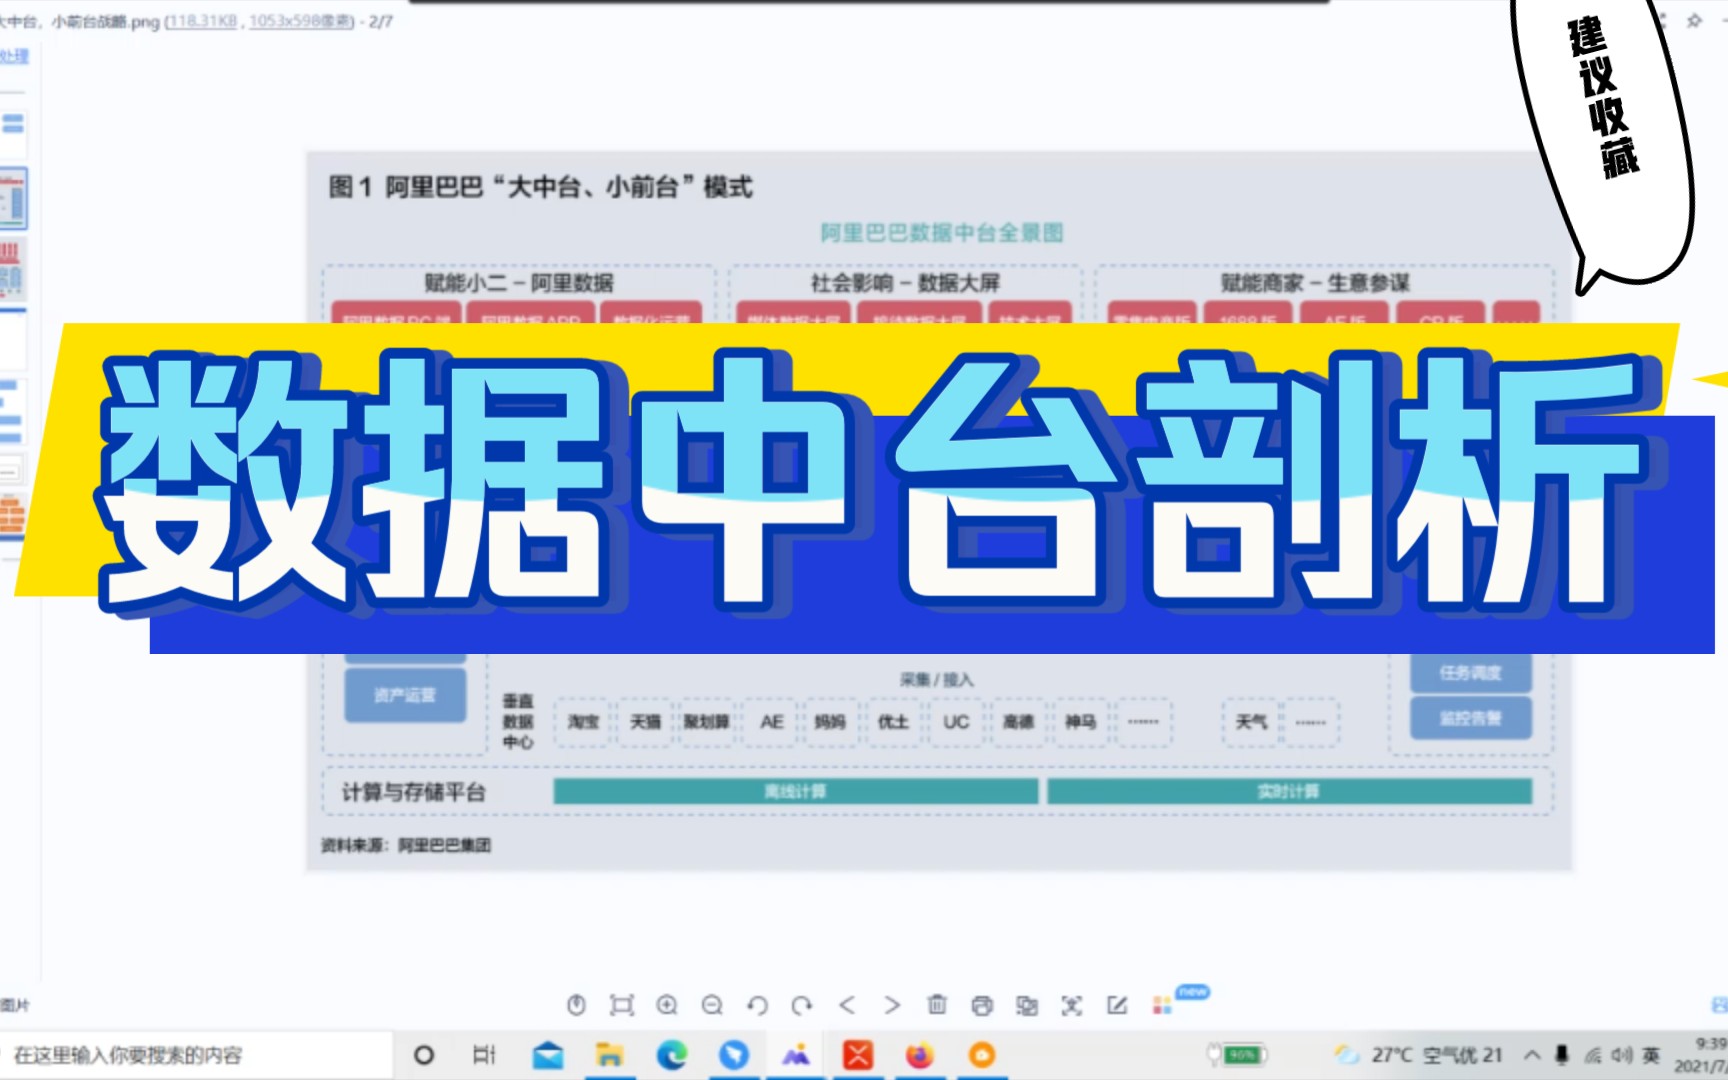
Task: Click 赋能商家-生意参谋 heading
Action: tap(1315, 283)
